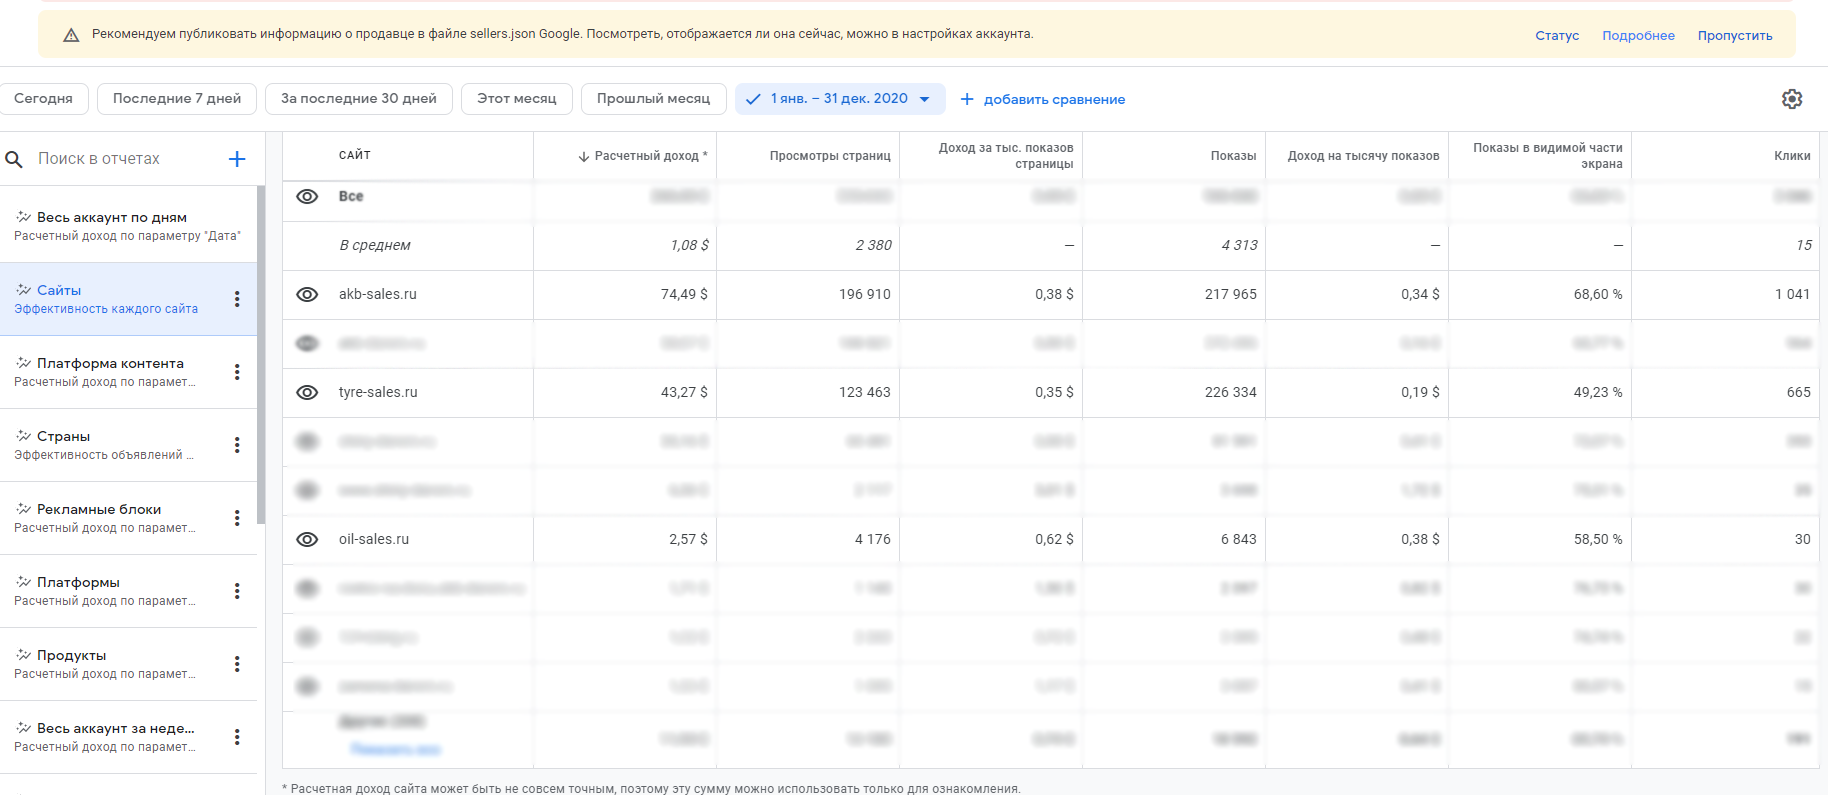Click the search magnifier icon in reports
This screenshot has height=795, width=1828.
(x=14, y=159)
